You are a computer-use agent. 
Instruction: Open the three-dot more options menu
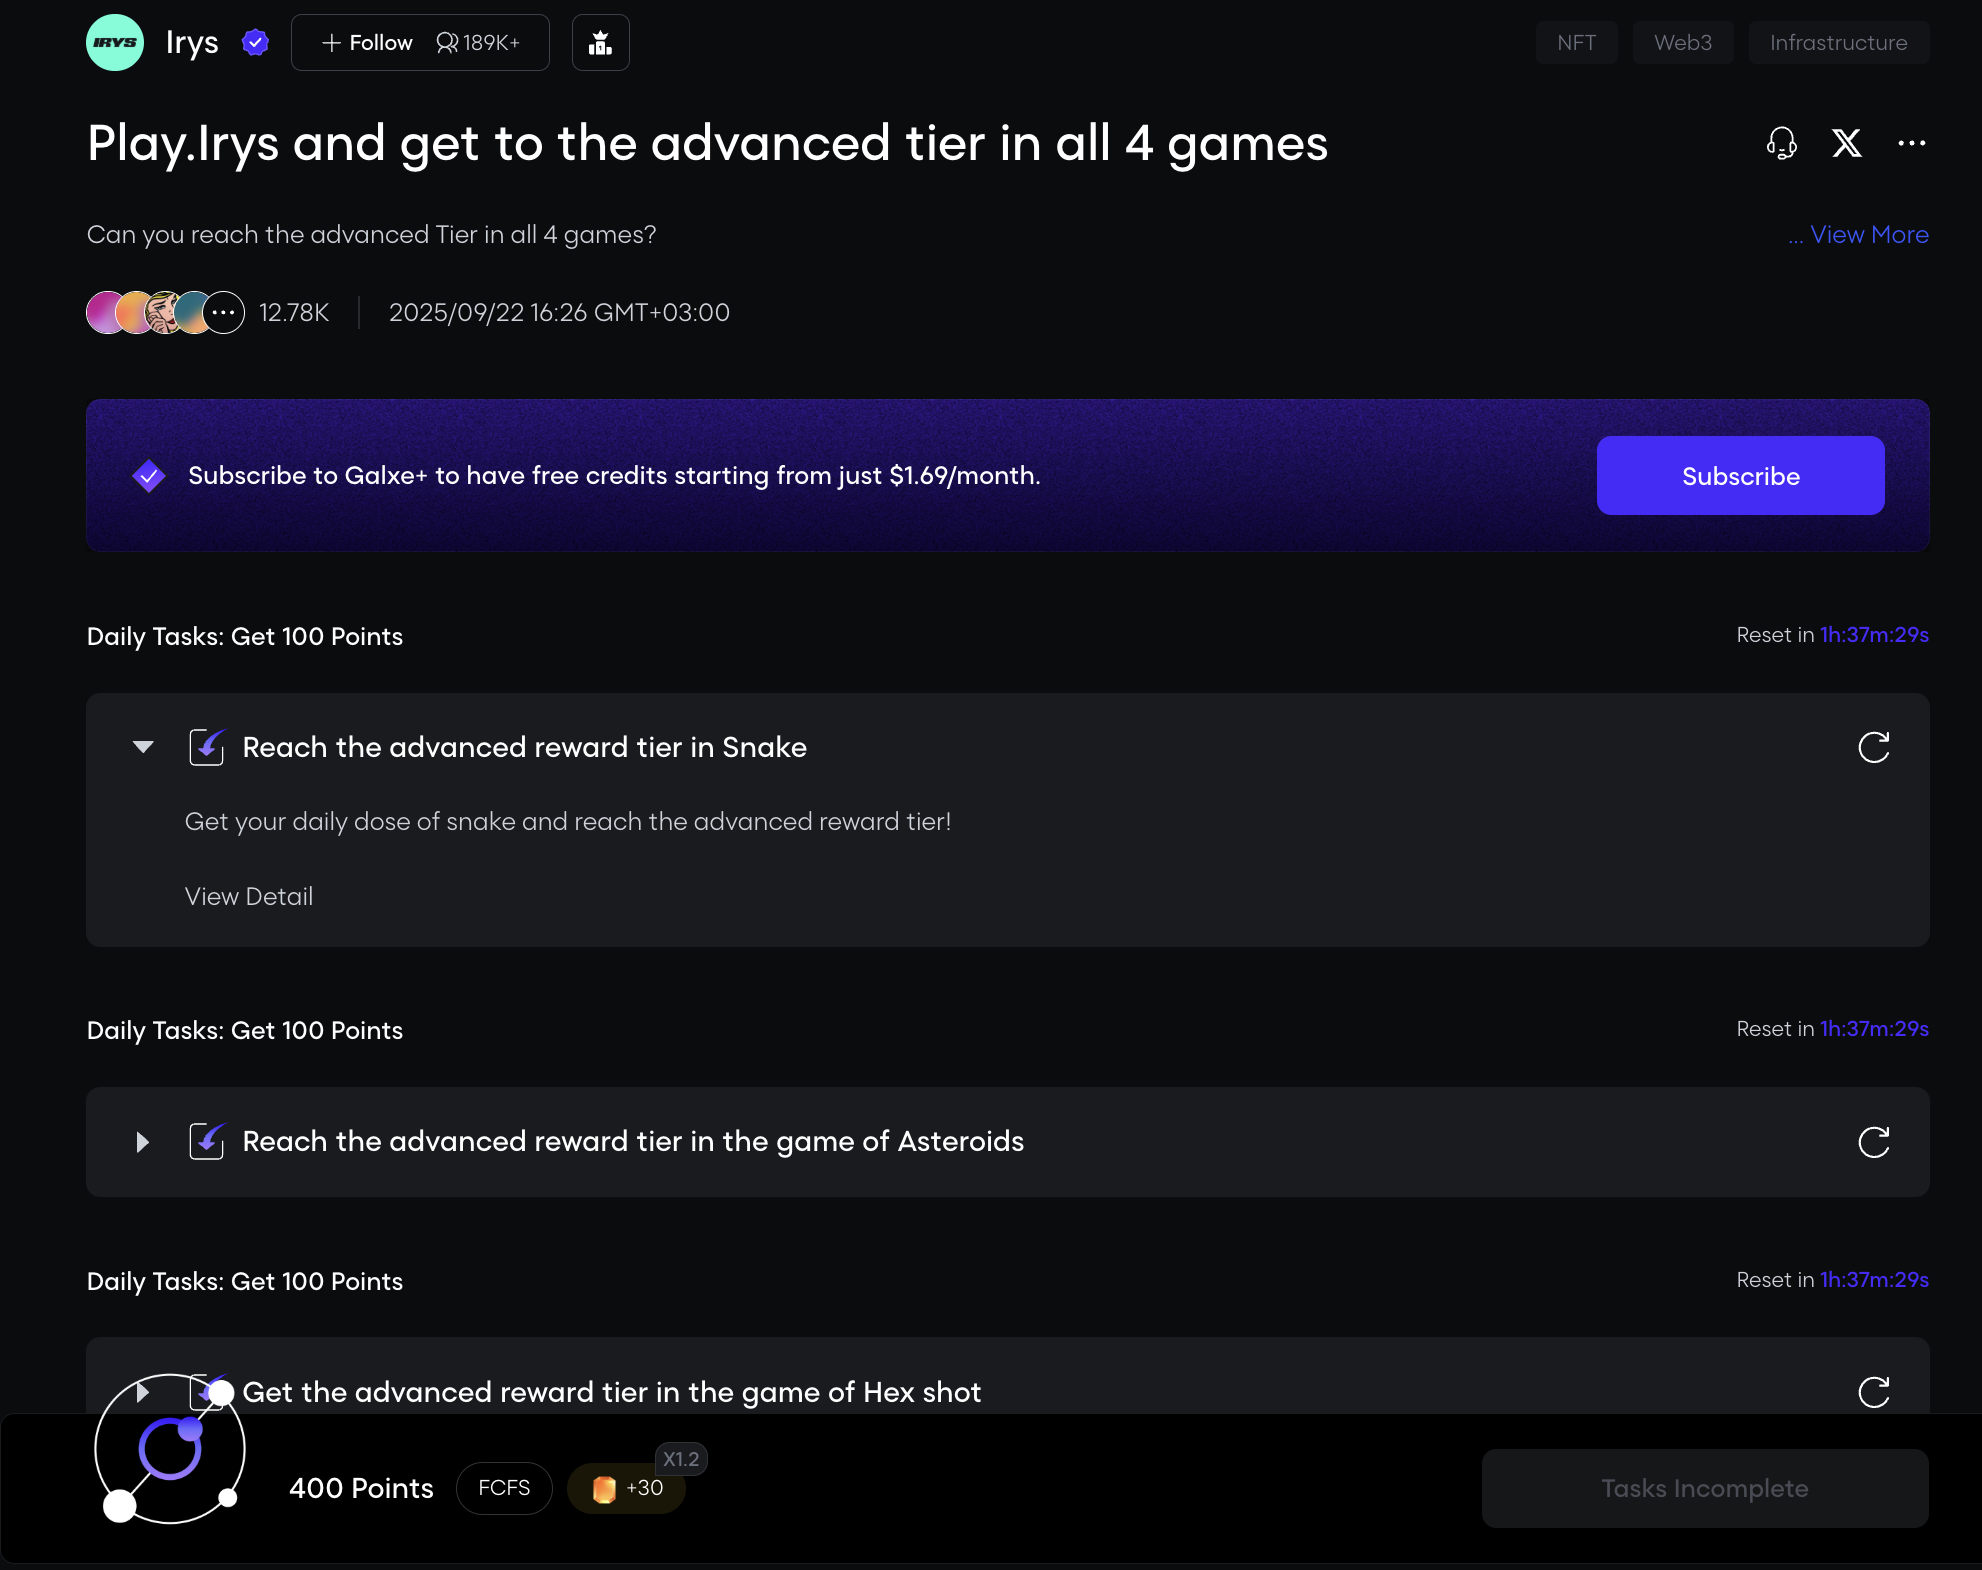(x=1911, y=144)
